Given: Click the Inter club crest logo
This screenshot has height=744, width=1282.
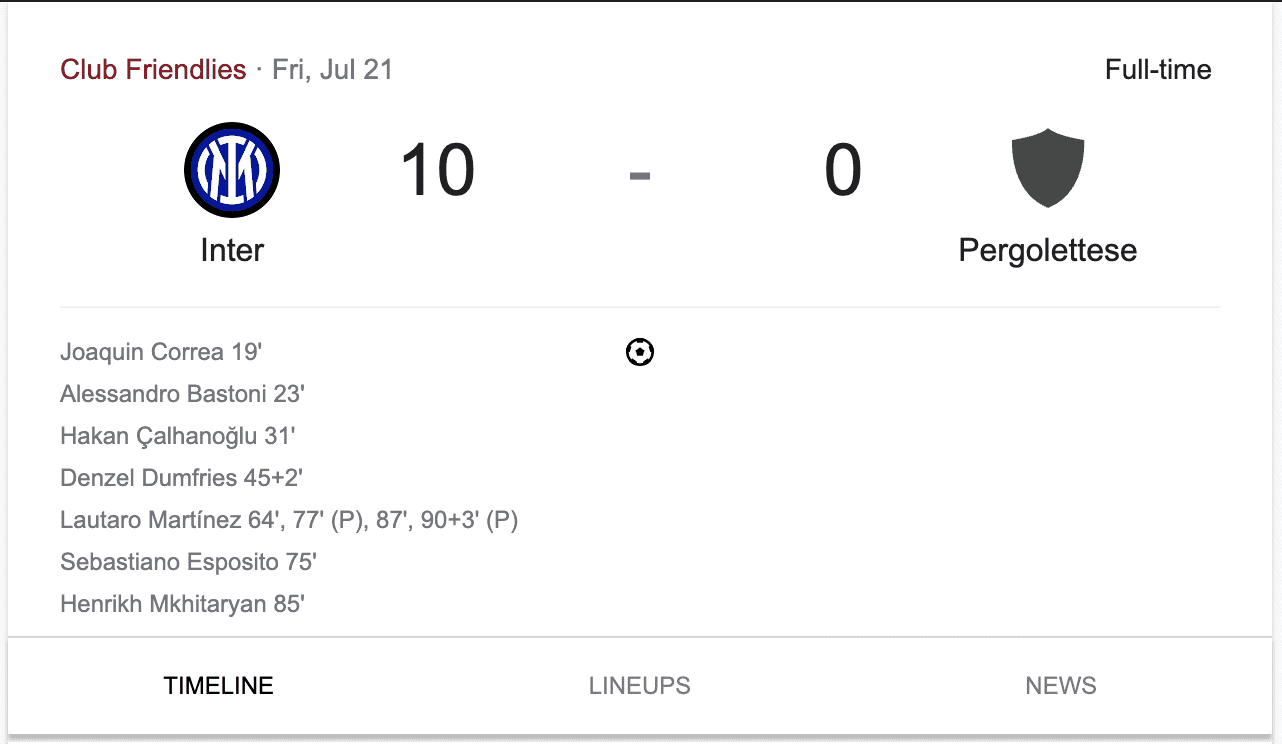Looking at the screenshot, I should [x=232, y=170].
